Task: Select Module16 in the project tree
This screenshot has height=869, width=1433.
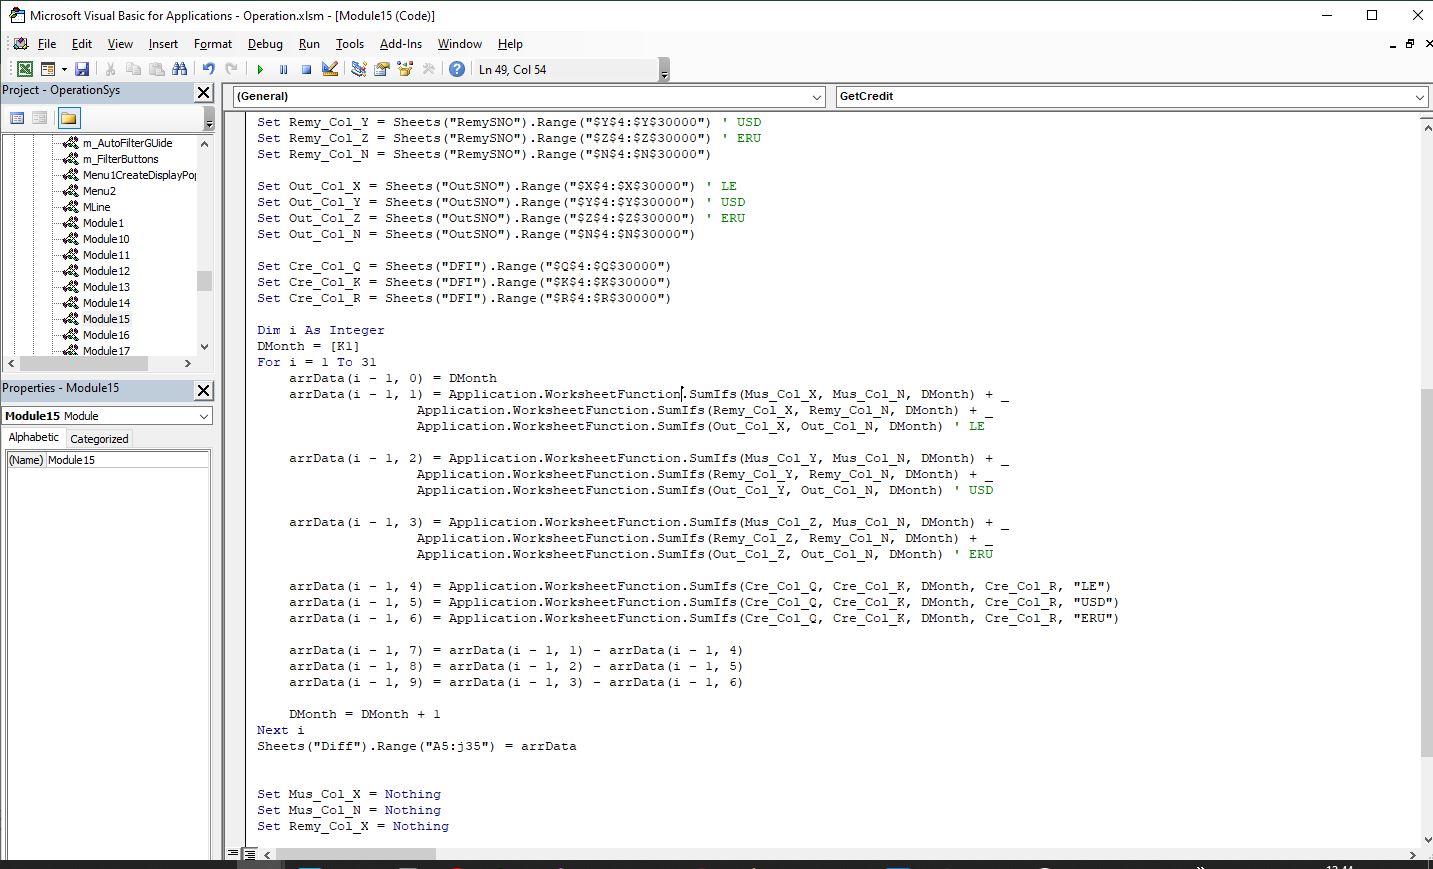Action: click(x=106, y=335)
